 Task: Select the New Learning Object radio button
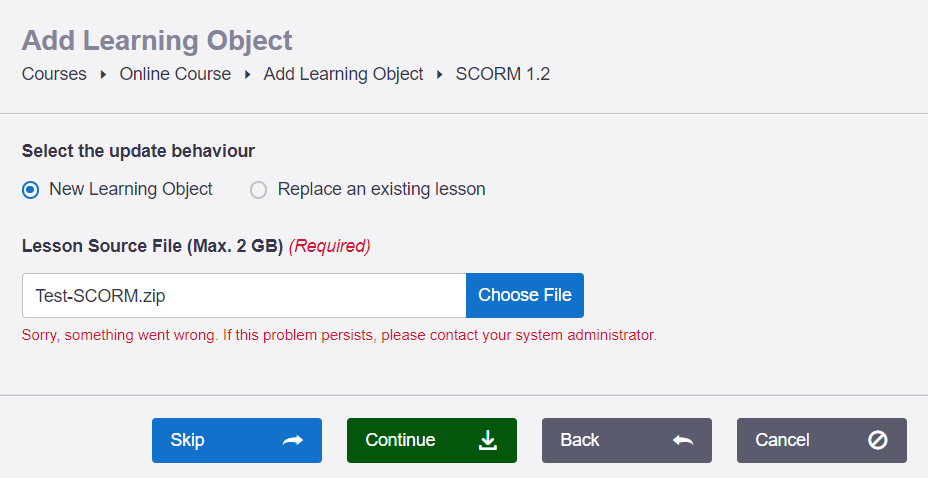tap(31, 190)
